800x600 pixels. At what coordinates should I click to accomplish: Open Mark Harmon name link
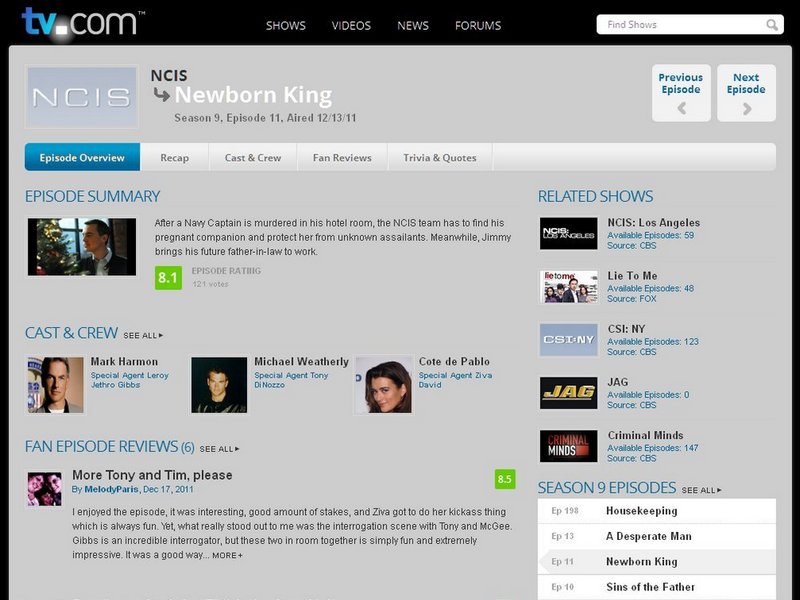point(124,361)
